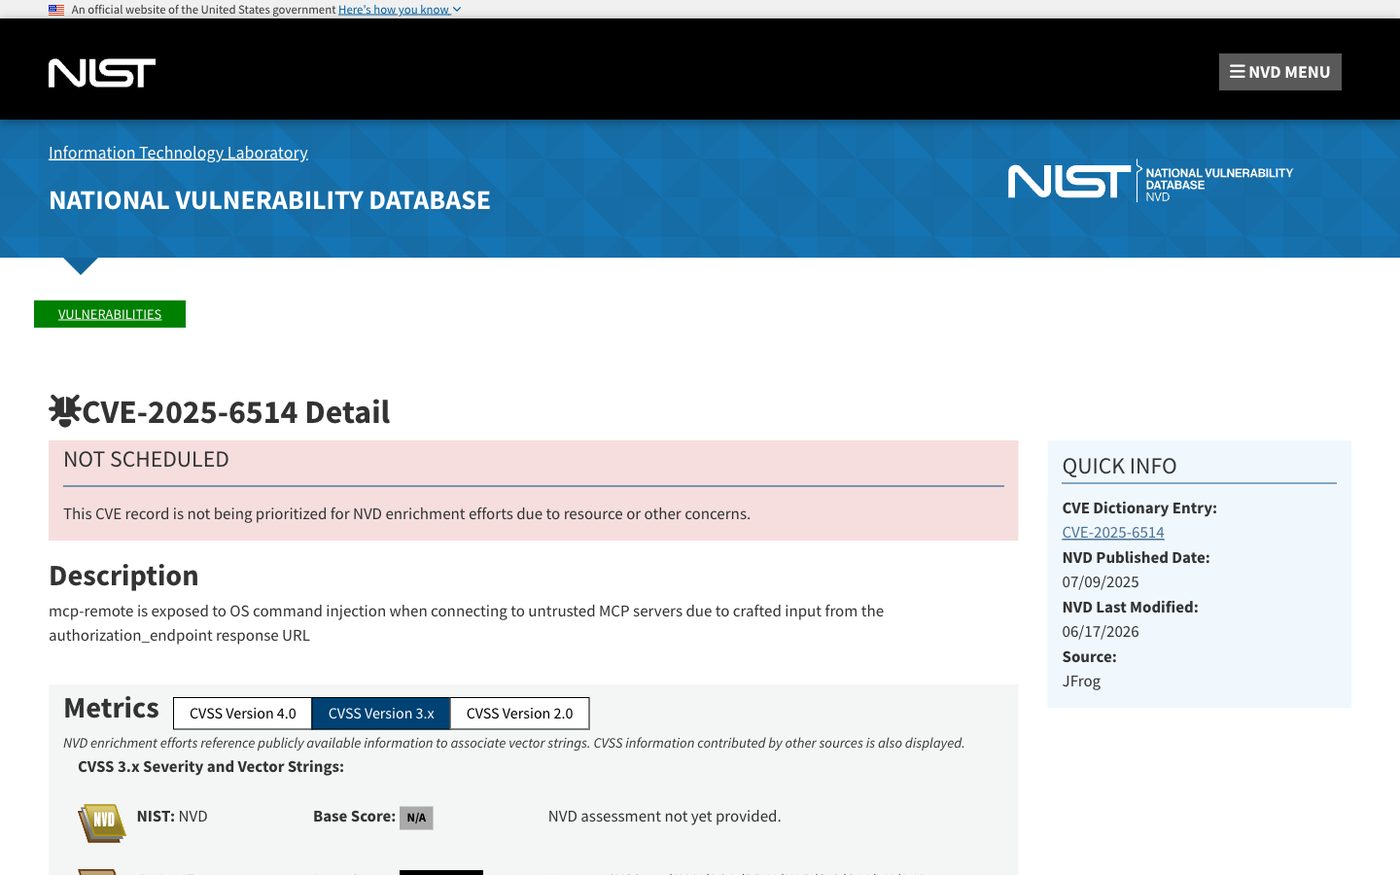Click the mcp-remote description paragraph
The image size is (1400, 875).
point(466,623)
